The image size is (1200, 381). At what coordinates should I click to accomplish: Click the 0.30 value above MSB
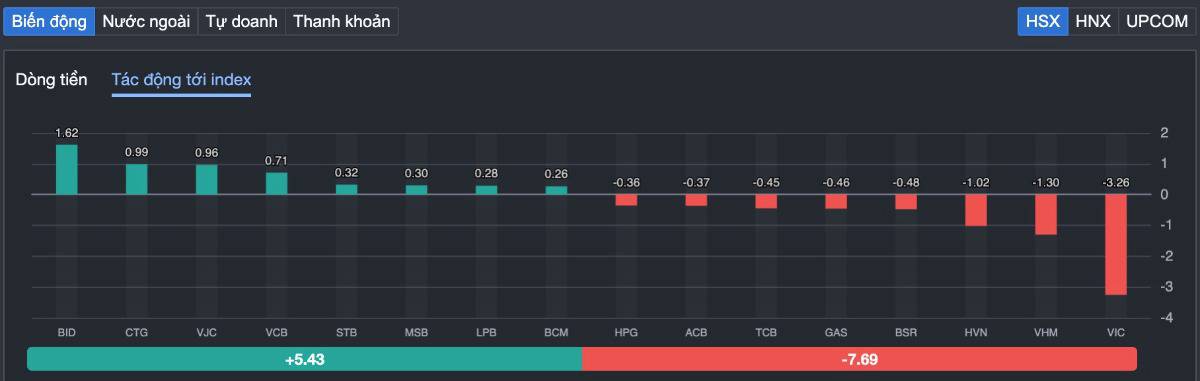pyautogui.click(x=417, y=173)
